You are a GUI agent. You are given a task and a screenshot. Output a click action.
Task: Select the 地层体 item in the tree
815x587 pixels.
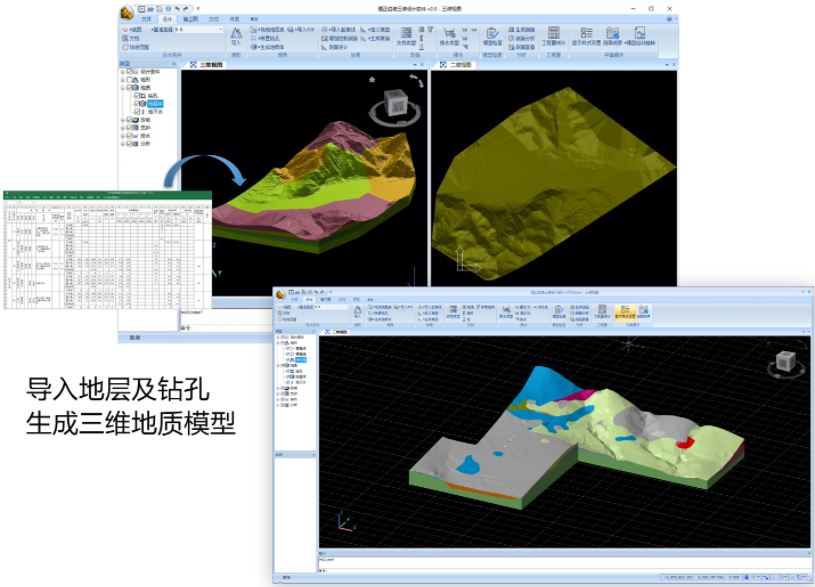[x=156, y=104]
